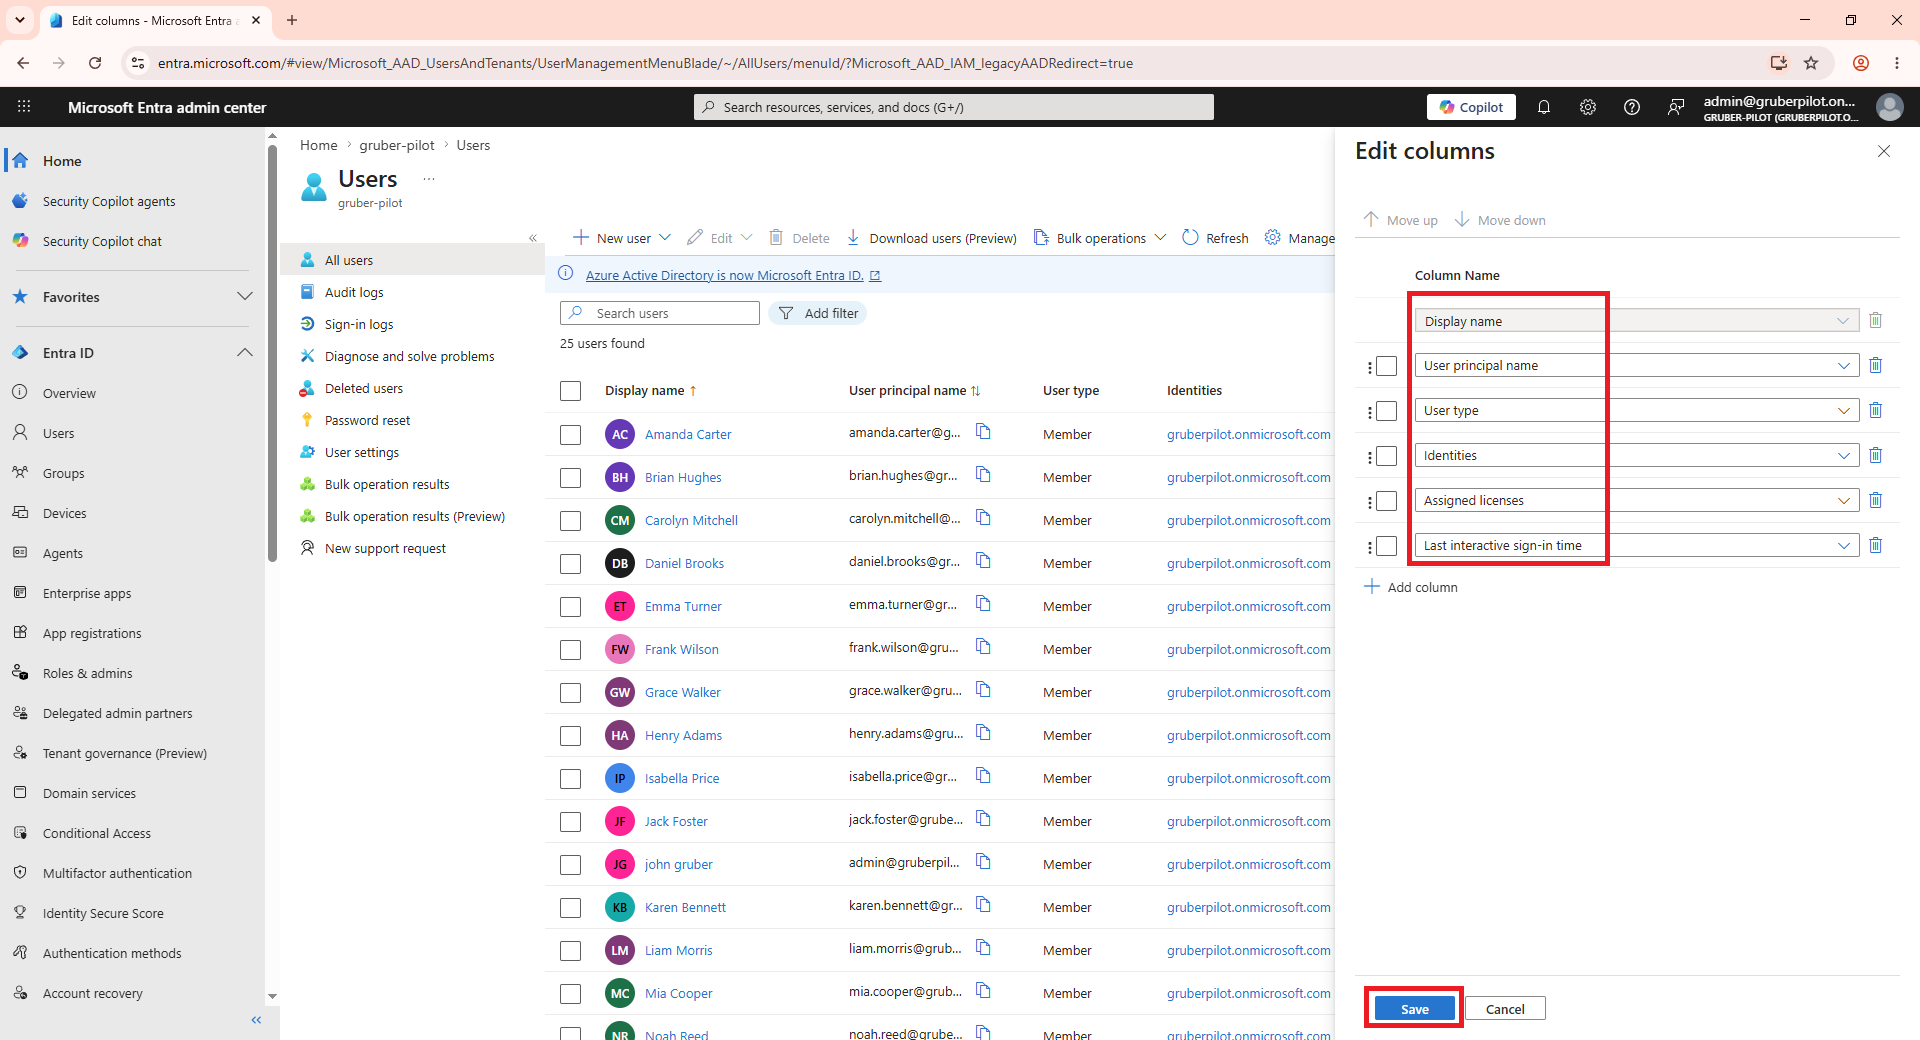1920x1040 pixels.
Task: Expand the User principal name column dropdown
Action: tap(1844, 366)
